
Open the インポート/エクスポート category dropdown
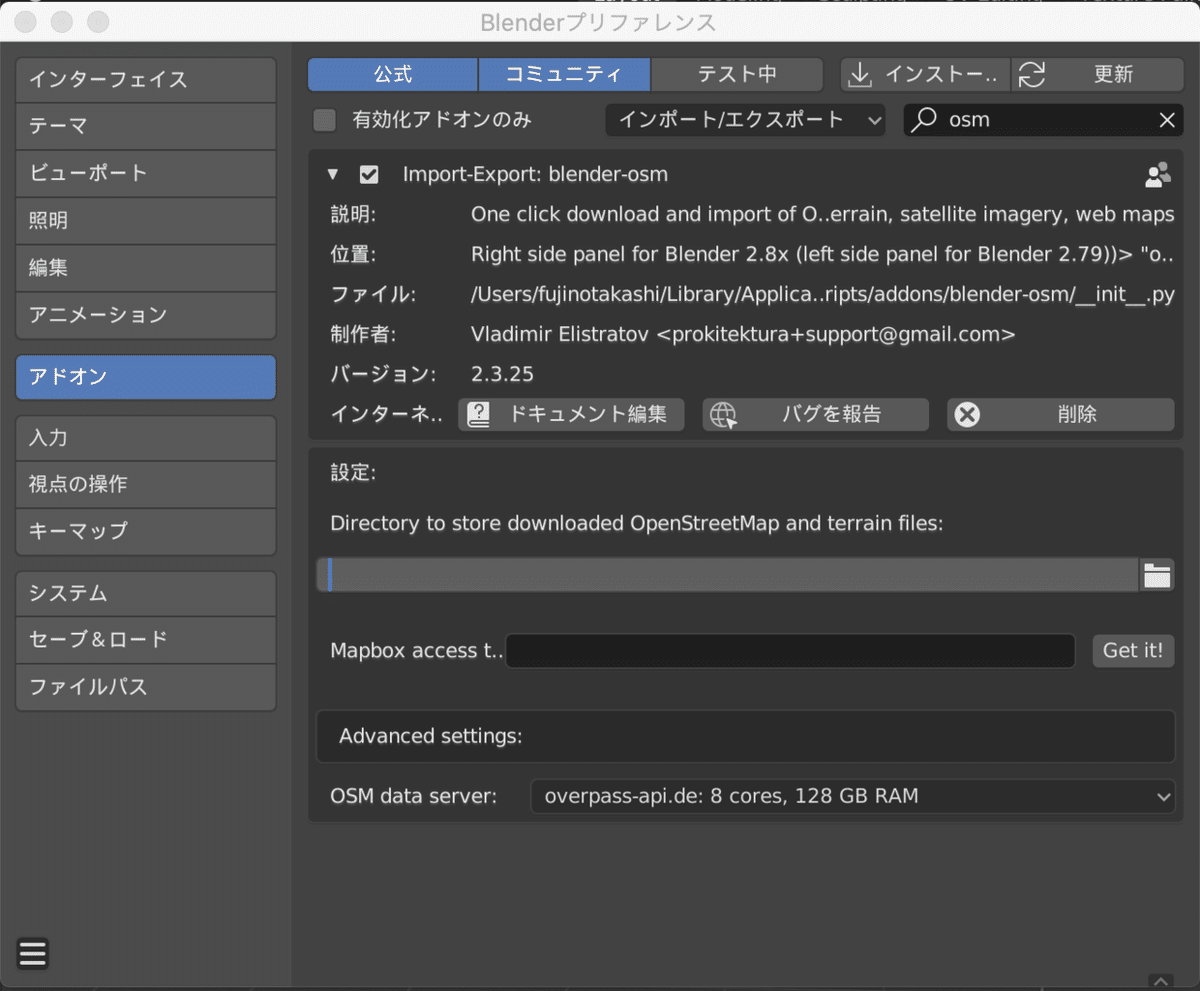point(745,120)
